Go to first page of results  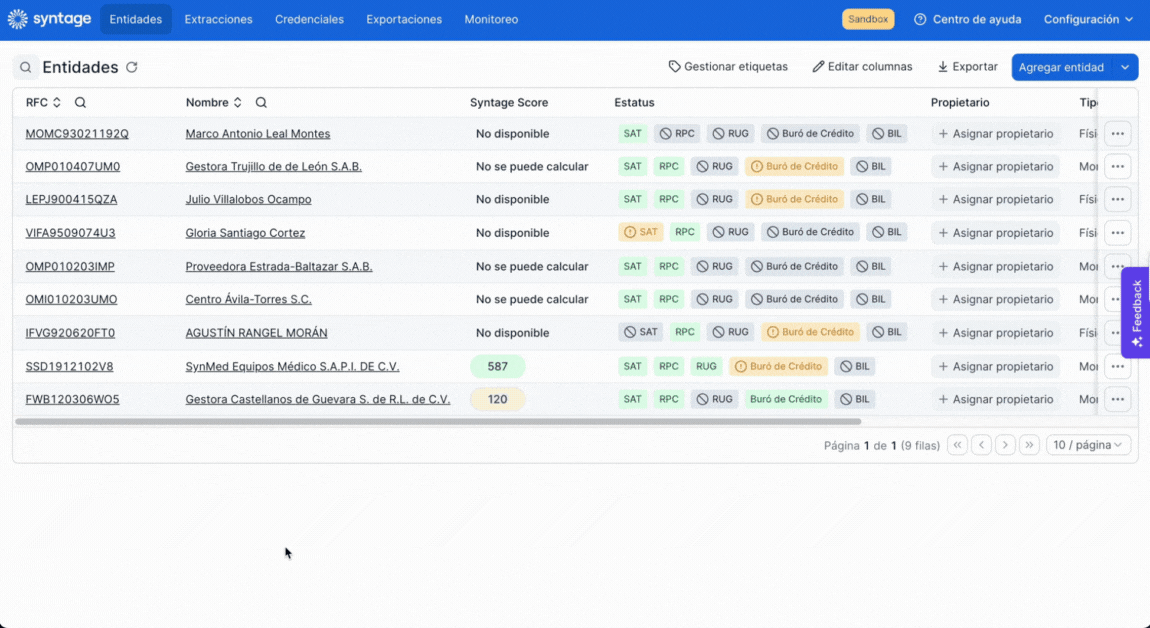pos(957,445)
